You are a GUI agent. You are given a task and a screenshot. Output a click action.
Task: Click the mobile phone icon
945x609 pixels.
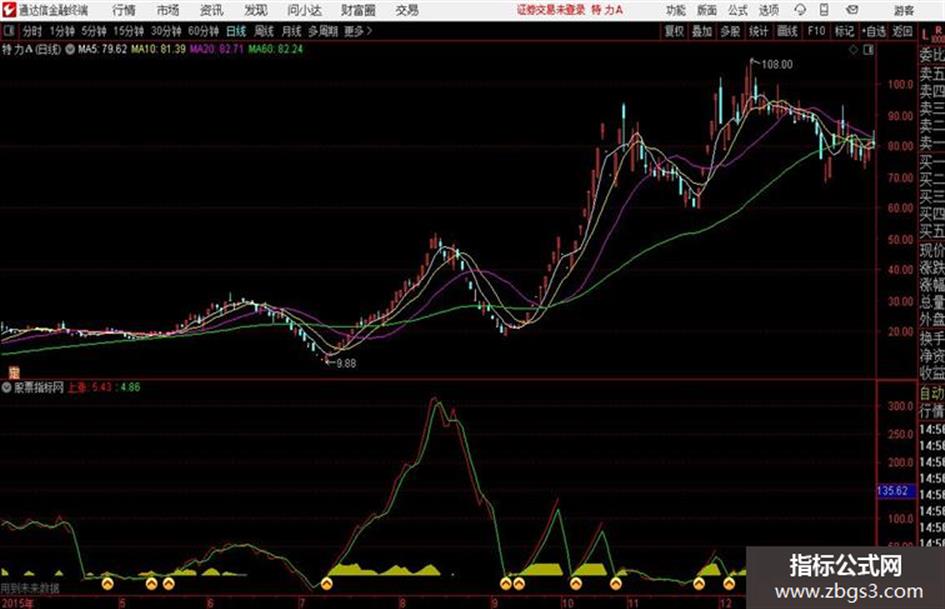click(824, 10)
